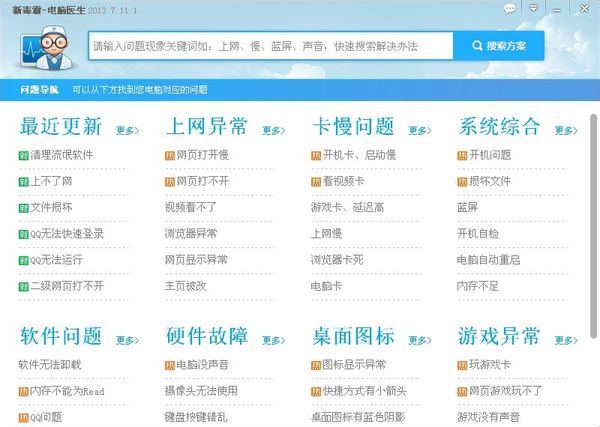Expand 更多 next to 卡慢问题
This screenshot has height=427, width=600.
(x=420, y=130)
